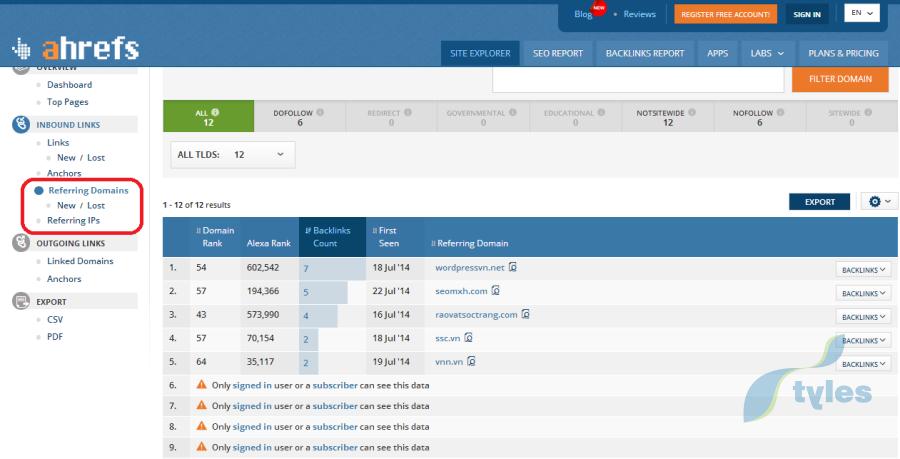Open the EN language selector
The image size is (900, 459).
point(861,13)
